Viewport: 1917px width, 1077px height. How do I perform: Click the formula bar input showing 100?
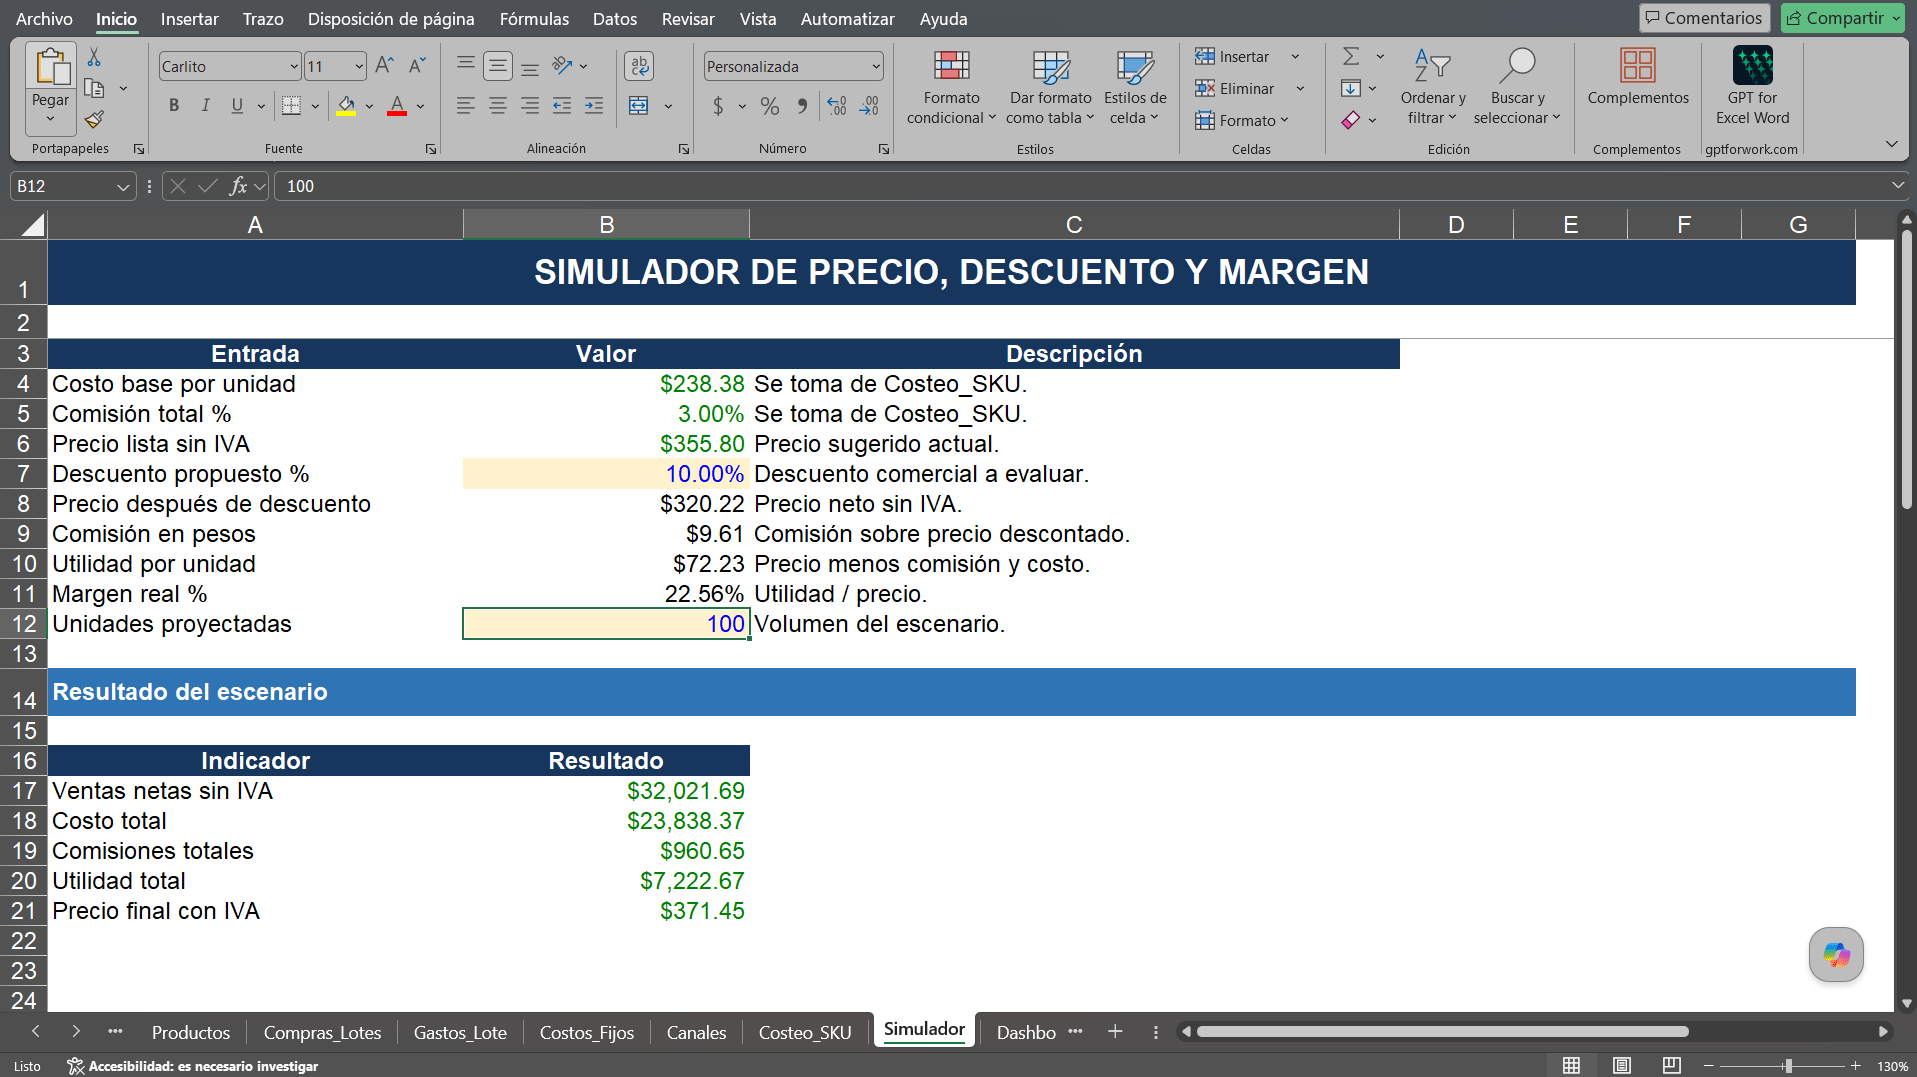(x=1080, y=186)
